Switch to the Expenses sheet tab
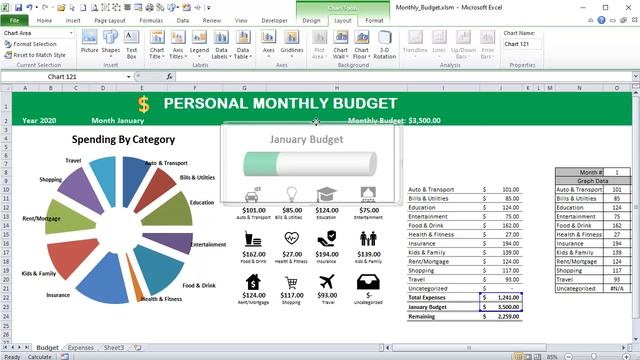Viewport: 640px width, 360px height. [x=80, y=347]
